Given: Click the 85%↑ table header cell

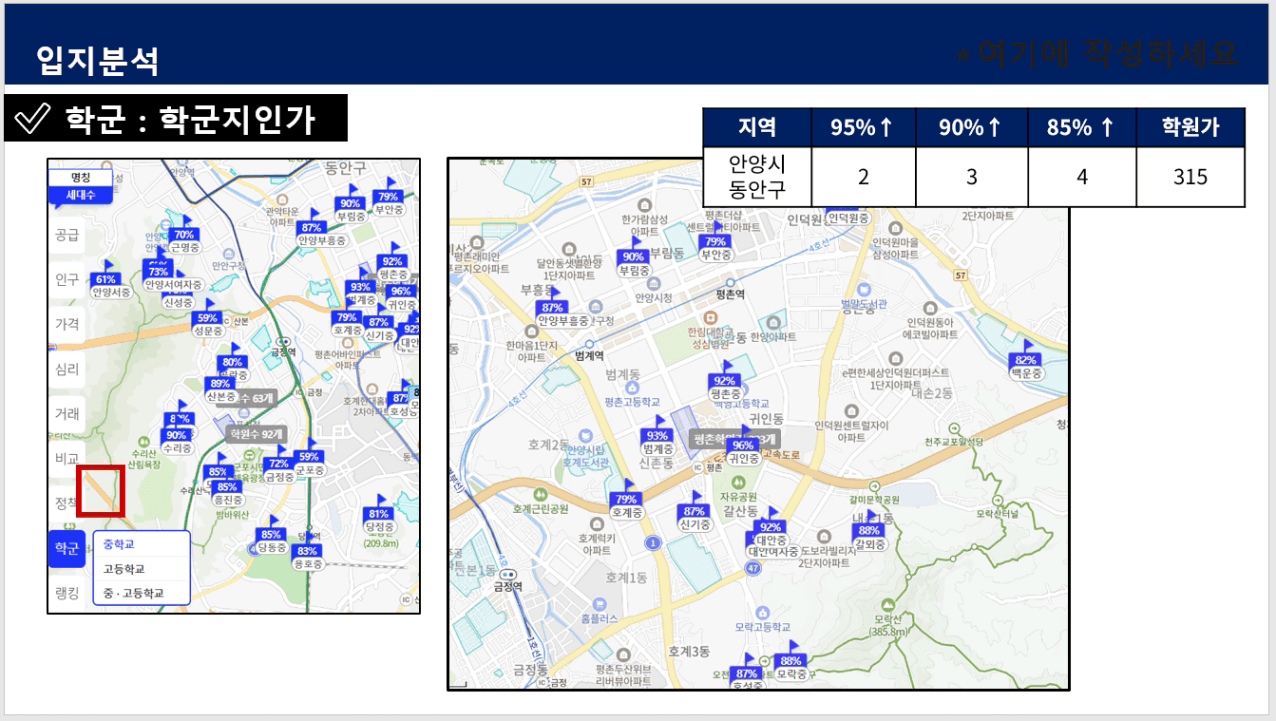Looking at the screenshot, I should [x=1082, y=128].
